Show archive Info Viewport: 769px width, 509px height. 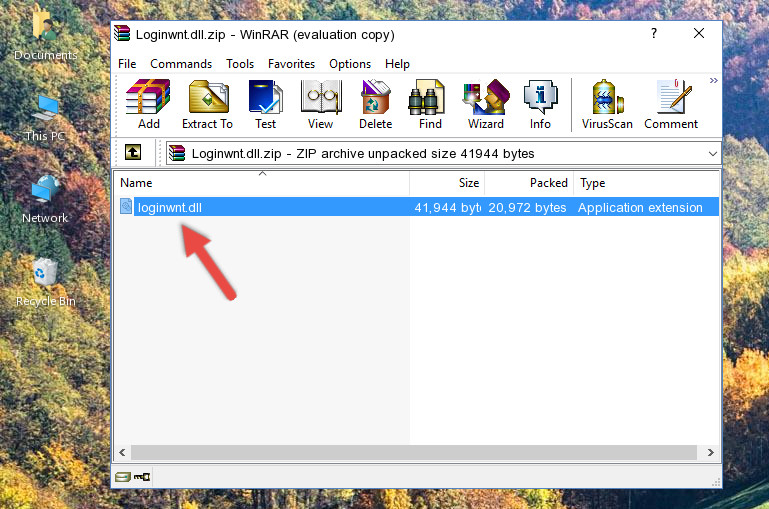[x=540, y=105]
